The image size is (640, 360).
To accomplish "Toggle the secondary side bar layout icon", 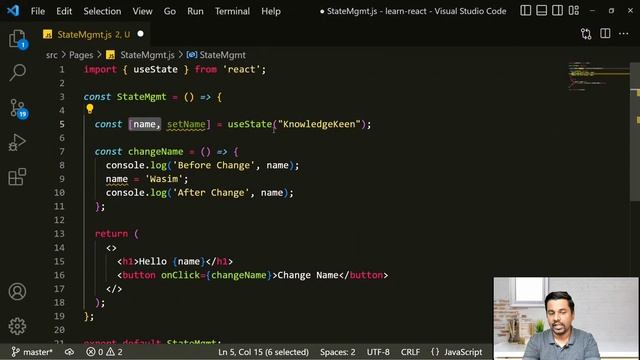I will [x=558, y=11].
